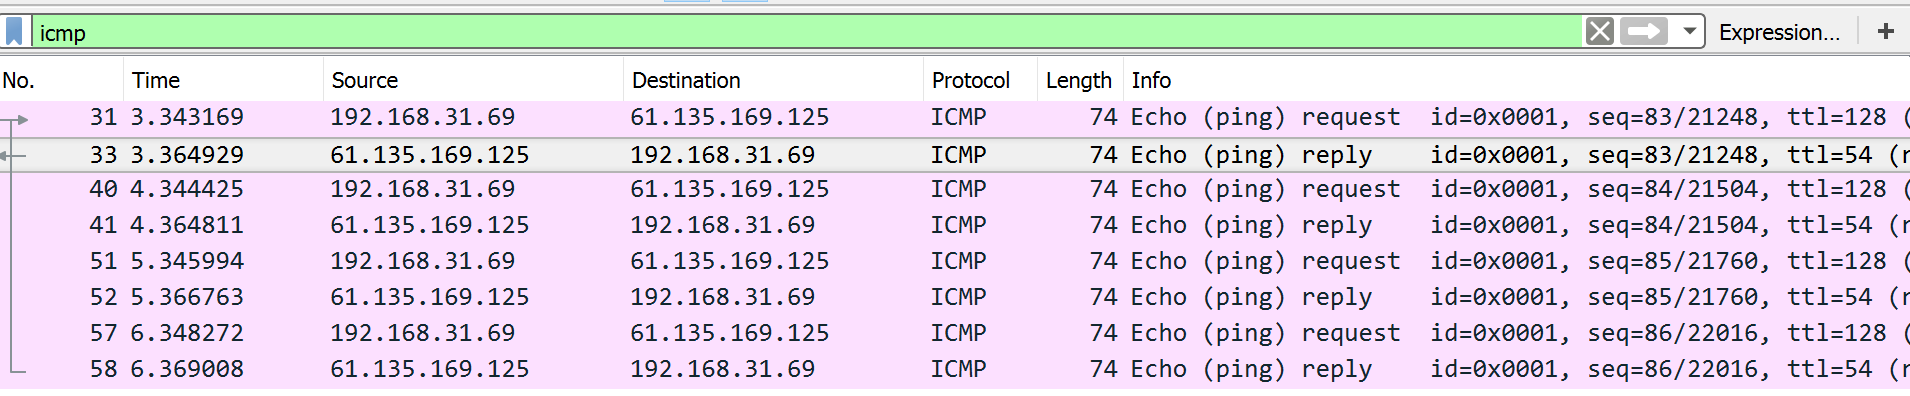
Task: Sort by Info column header
Action: (1516, 80)
